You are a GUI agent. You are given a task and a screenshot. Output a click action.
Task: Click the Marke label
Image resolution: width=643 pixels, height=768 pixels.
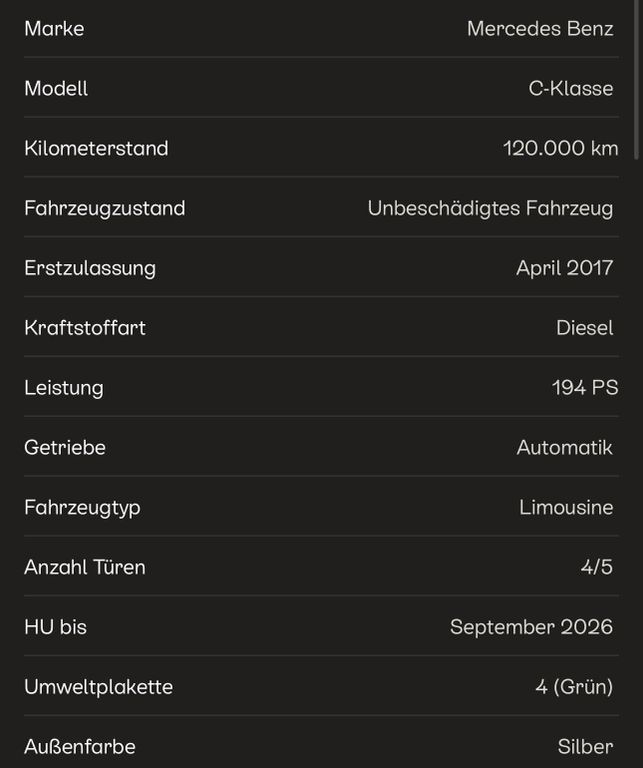pos(54,29)
